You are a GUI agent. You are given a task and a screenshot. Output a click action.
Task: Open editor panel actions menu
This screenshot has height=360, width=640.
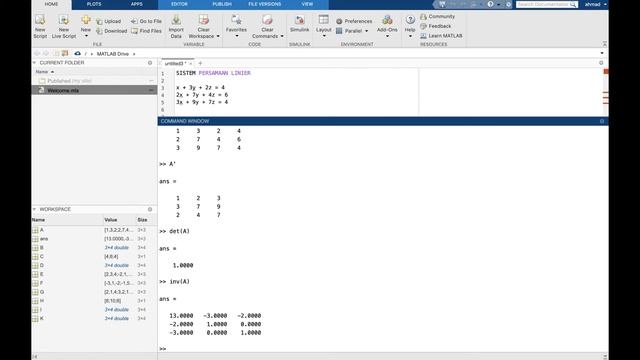tap(601, 63)
